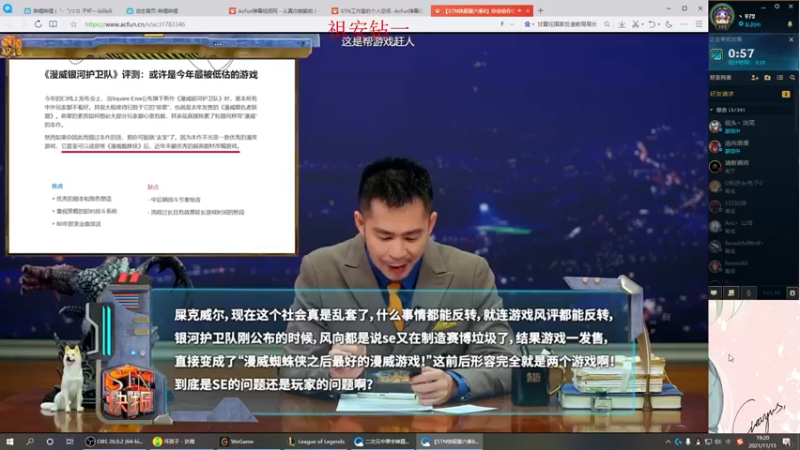The height and width of the screenshot is (450, 800).
Task: Go forward with the browser forward arrow
Action: coord(23,24)
